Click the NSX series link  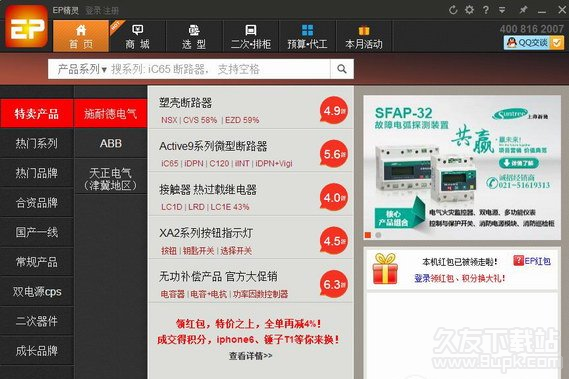coord(169,120)
